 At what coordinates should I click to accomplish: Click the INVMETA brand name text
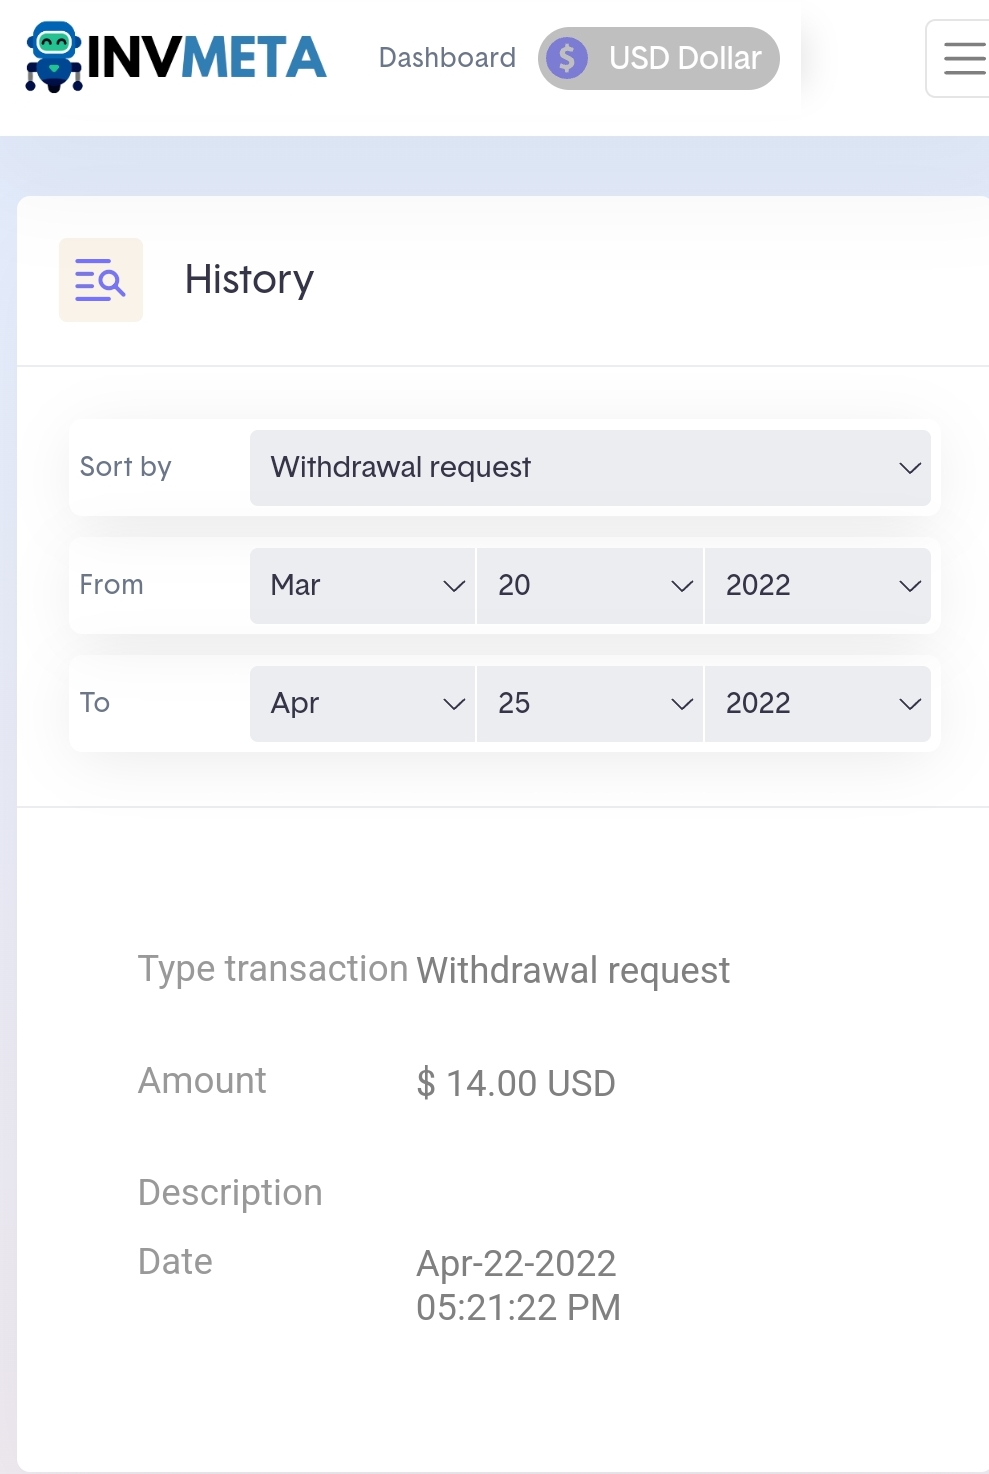coord(207,58)
